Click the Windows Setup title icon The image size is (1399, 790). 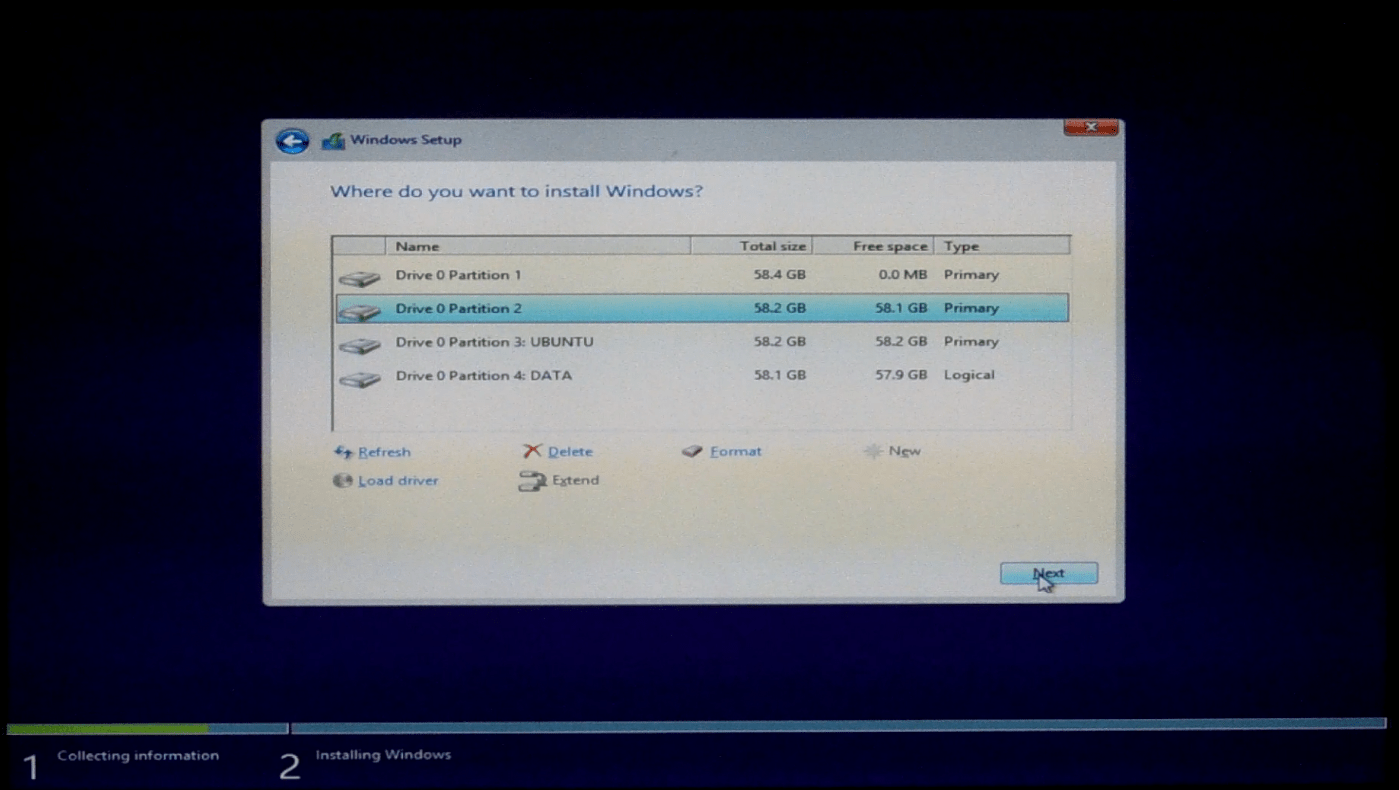click(333, 141)
